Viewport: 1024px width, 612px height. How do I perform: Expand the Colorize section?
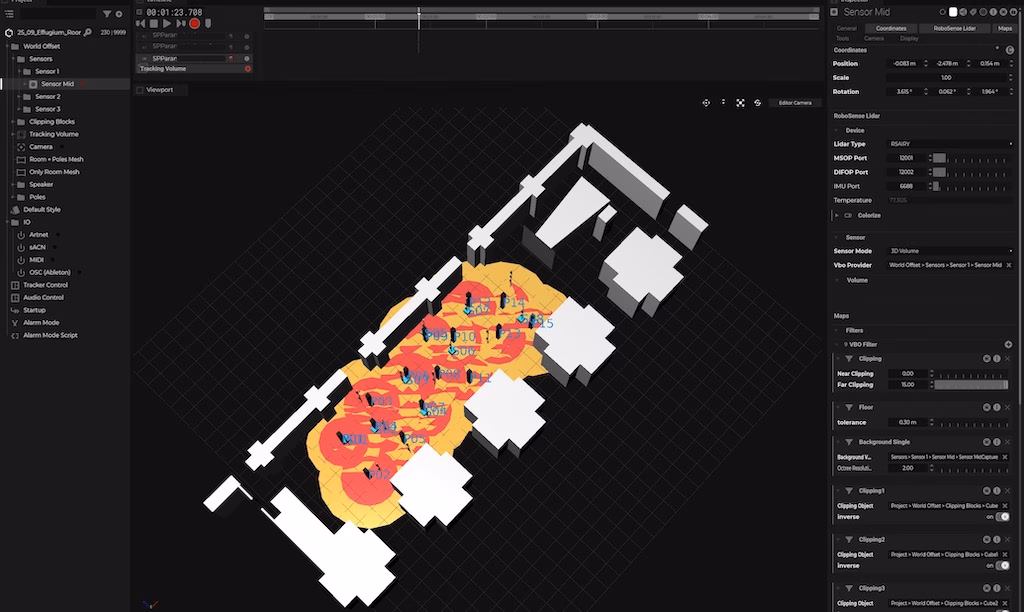pos(836,215)
